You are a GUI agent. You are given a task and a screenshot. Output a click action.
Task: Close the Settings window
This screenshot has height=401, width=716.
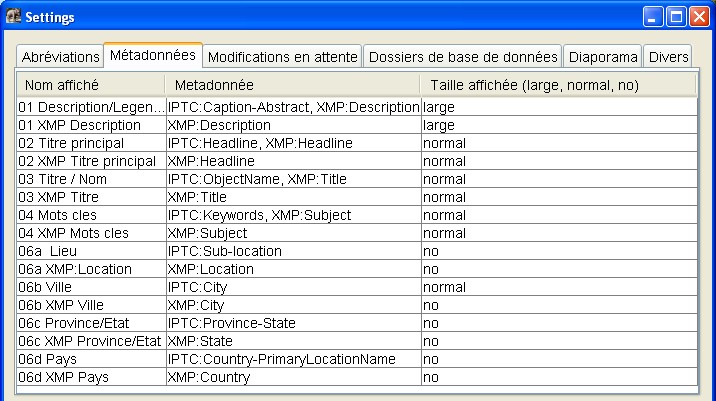[x=699, y=17]
